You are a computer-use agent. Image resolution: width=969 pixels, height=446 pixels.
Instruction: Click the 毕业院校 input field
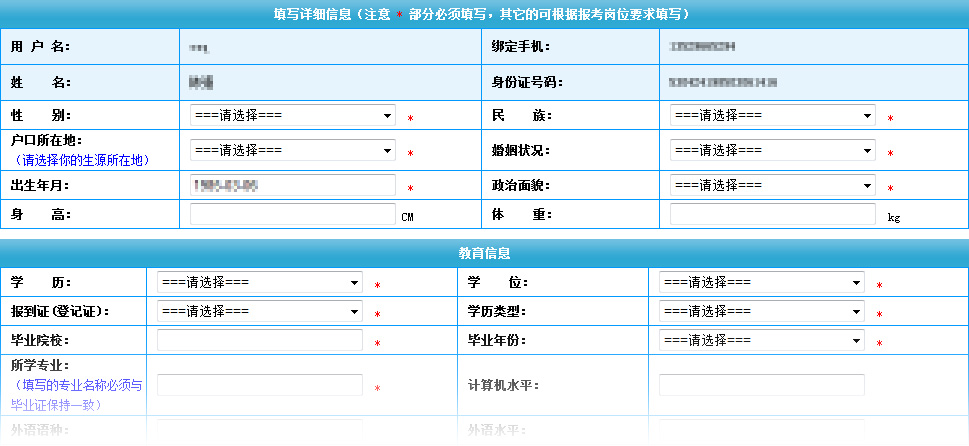click(259, 341)
